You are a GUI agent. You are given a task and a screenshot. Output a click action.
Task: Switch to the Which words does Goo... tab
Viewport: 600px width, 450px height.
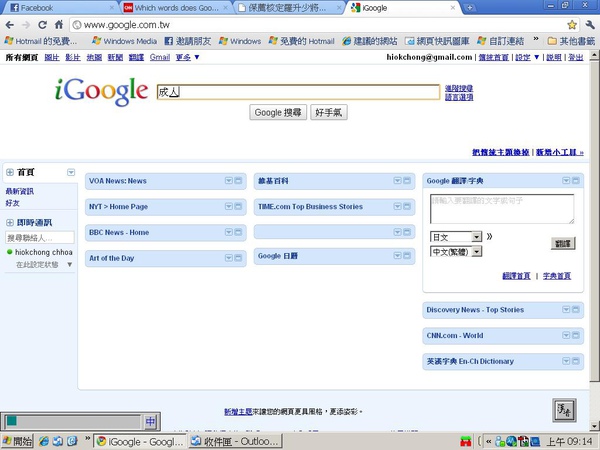tap(176, 8)
